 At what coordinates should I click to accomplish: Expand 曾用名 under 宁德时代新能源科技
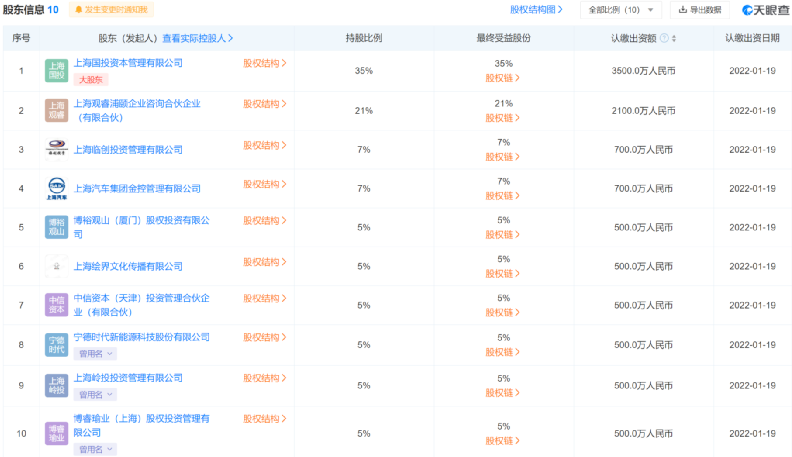click(97, 354)
